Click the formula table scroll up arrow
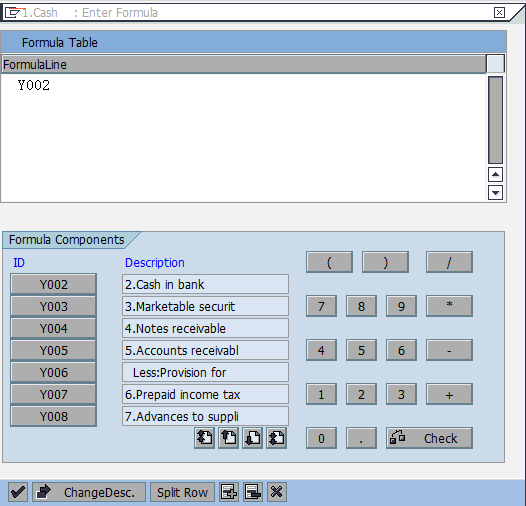This screenshot has height=506, width=526. [495, 174]
